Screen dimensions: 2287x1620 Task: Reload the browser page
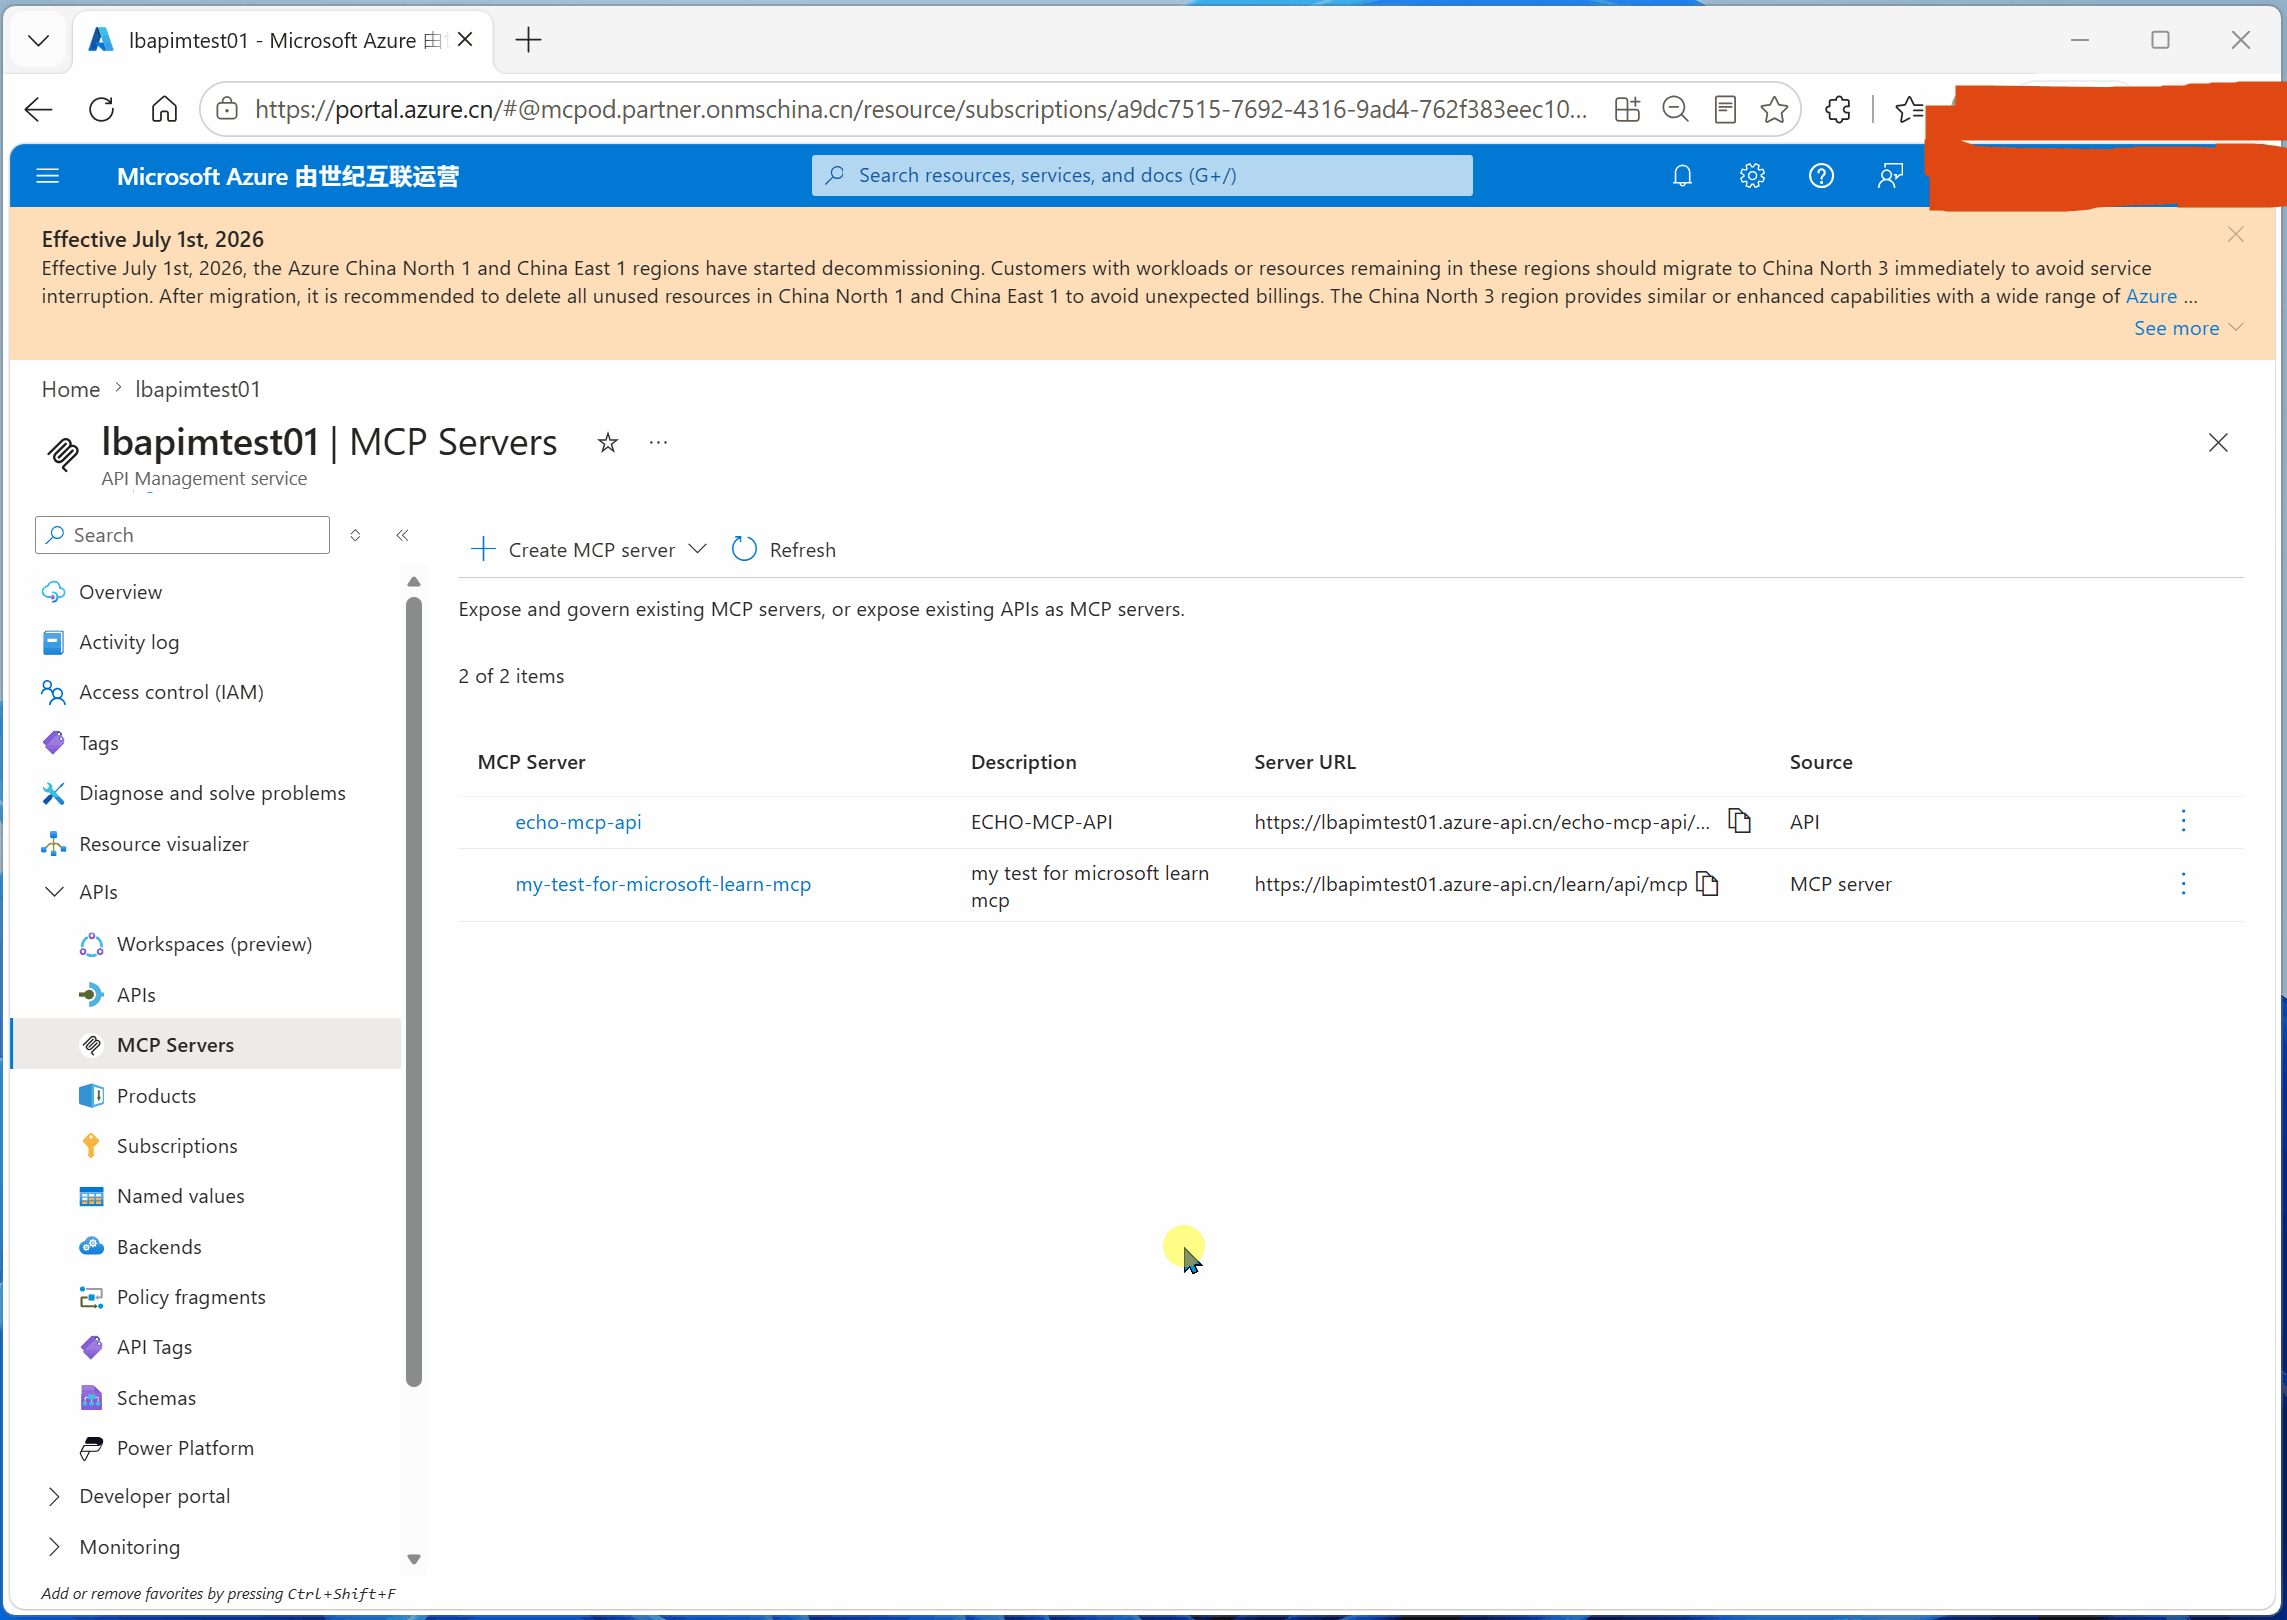click(x=101, y=109)
